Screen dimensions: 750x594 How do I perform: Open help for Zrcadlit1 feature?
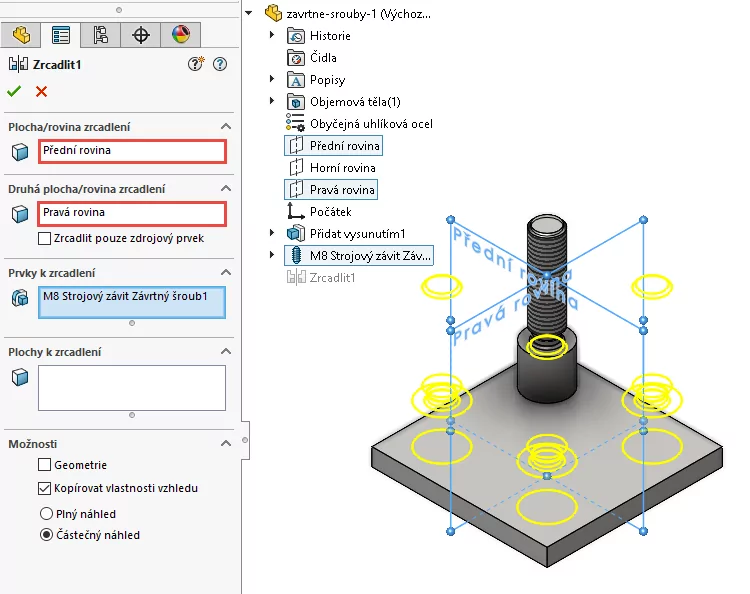(220, 64)
